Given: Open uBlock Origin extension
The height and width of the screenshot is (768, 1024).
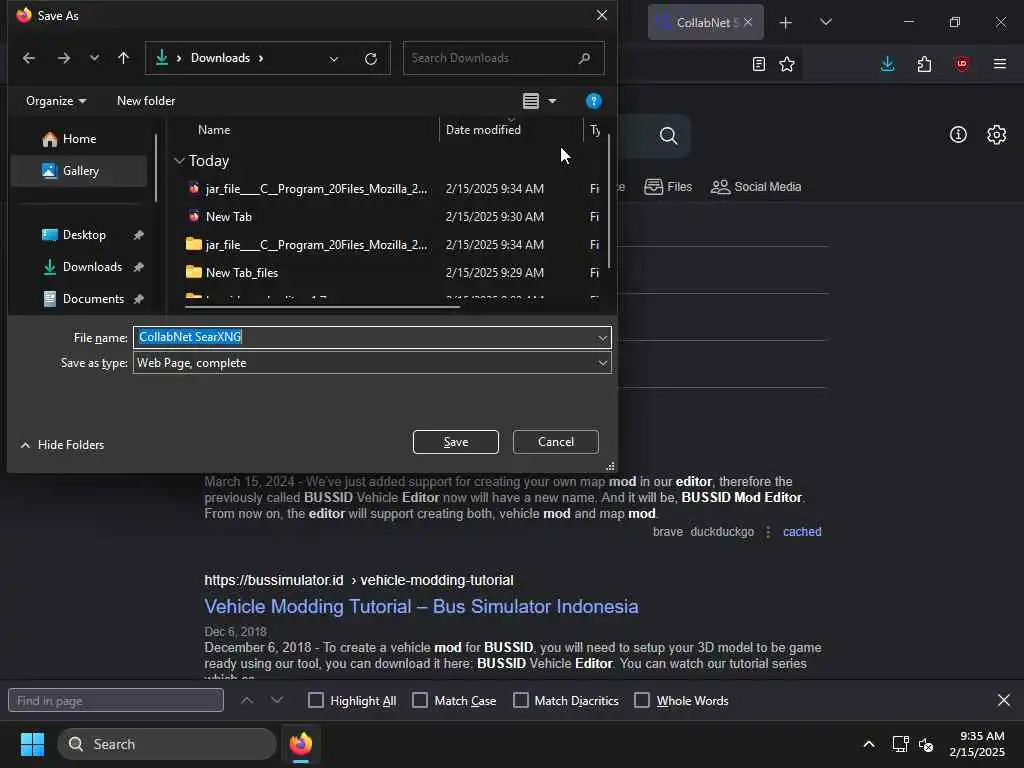Looking at the screenshot, I should click(x=961, y=64).
